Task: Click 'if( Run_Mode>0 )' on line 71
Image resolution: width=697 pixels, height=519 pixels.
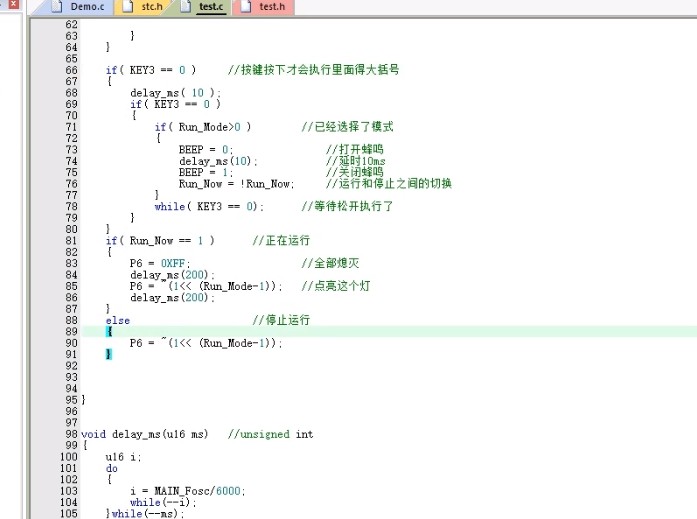Action: pyautogui.click(x=203, y=127)
